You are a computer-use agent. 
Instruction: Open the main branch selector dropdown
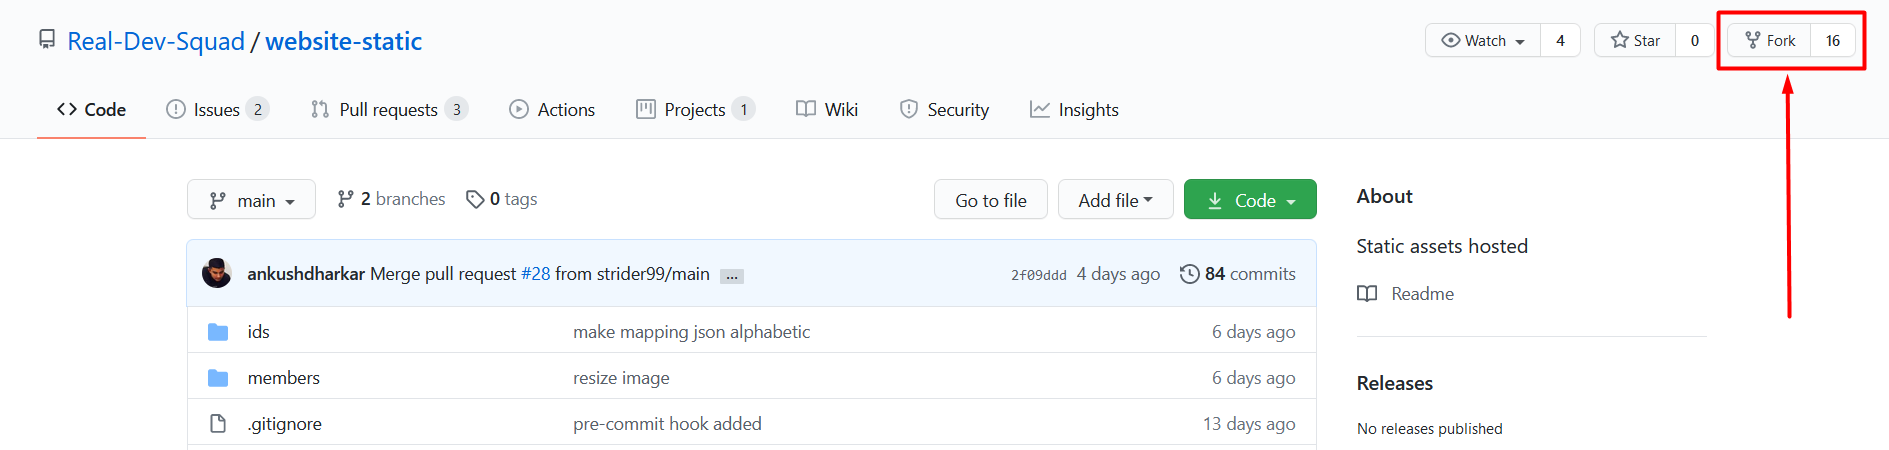click(251, 200)
